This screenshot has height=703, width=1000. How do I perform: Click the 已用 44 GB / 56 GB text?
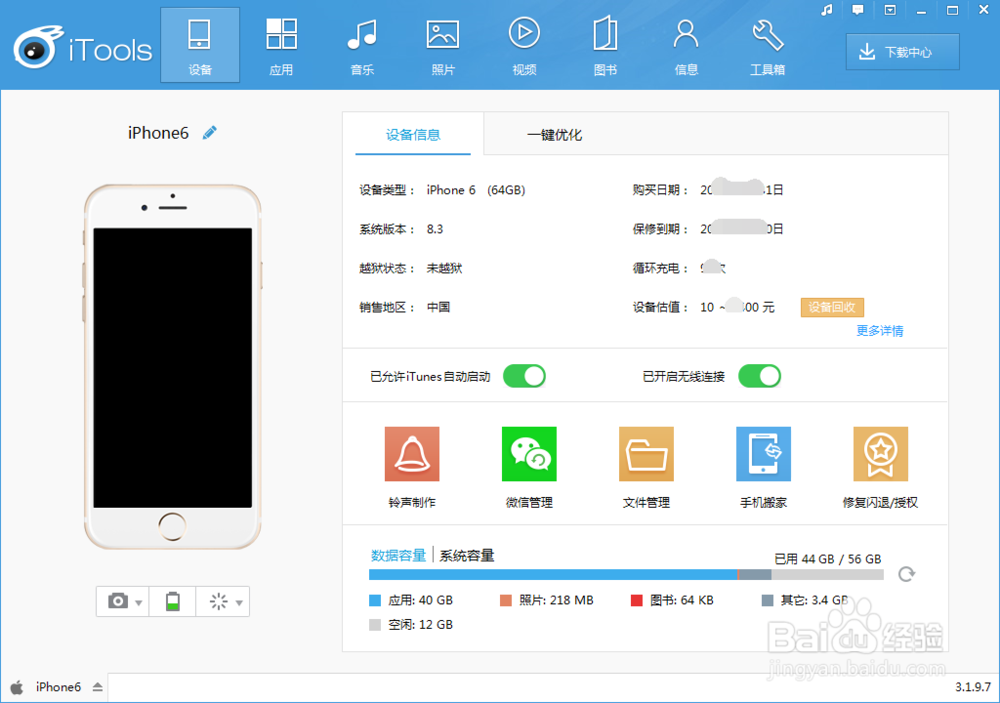(827, 559)
